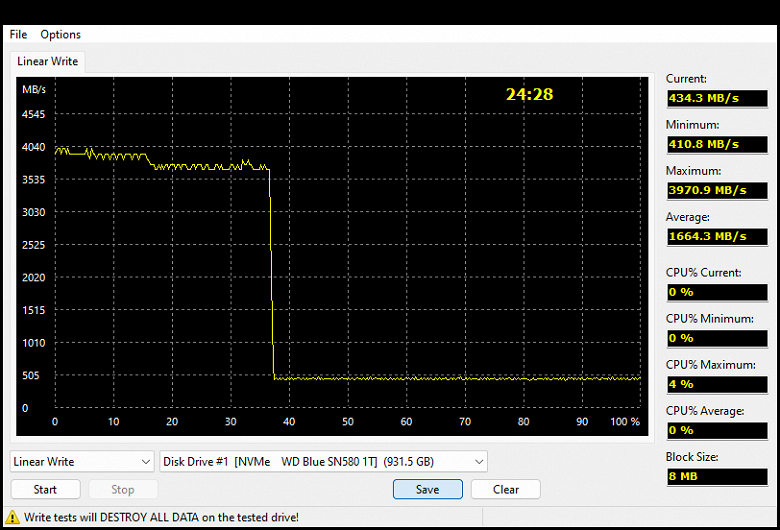Click the Clear button
This screenshot has width=780, height=530.
pos(506,489)
